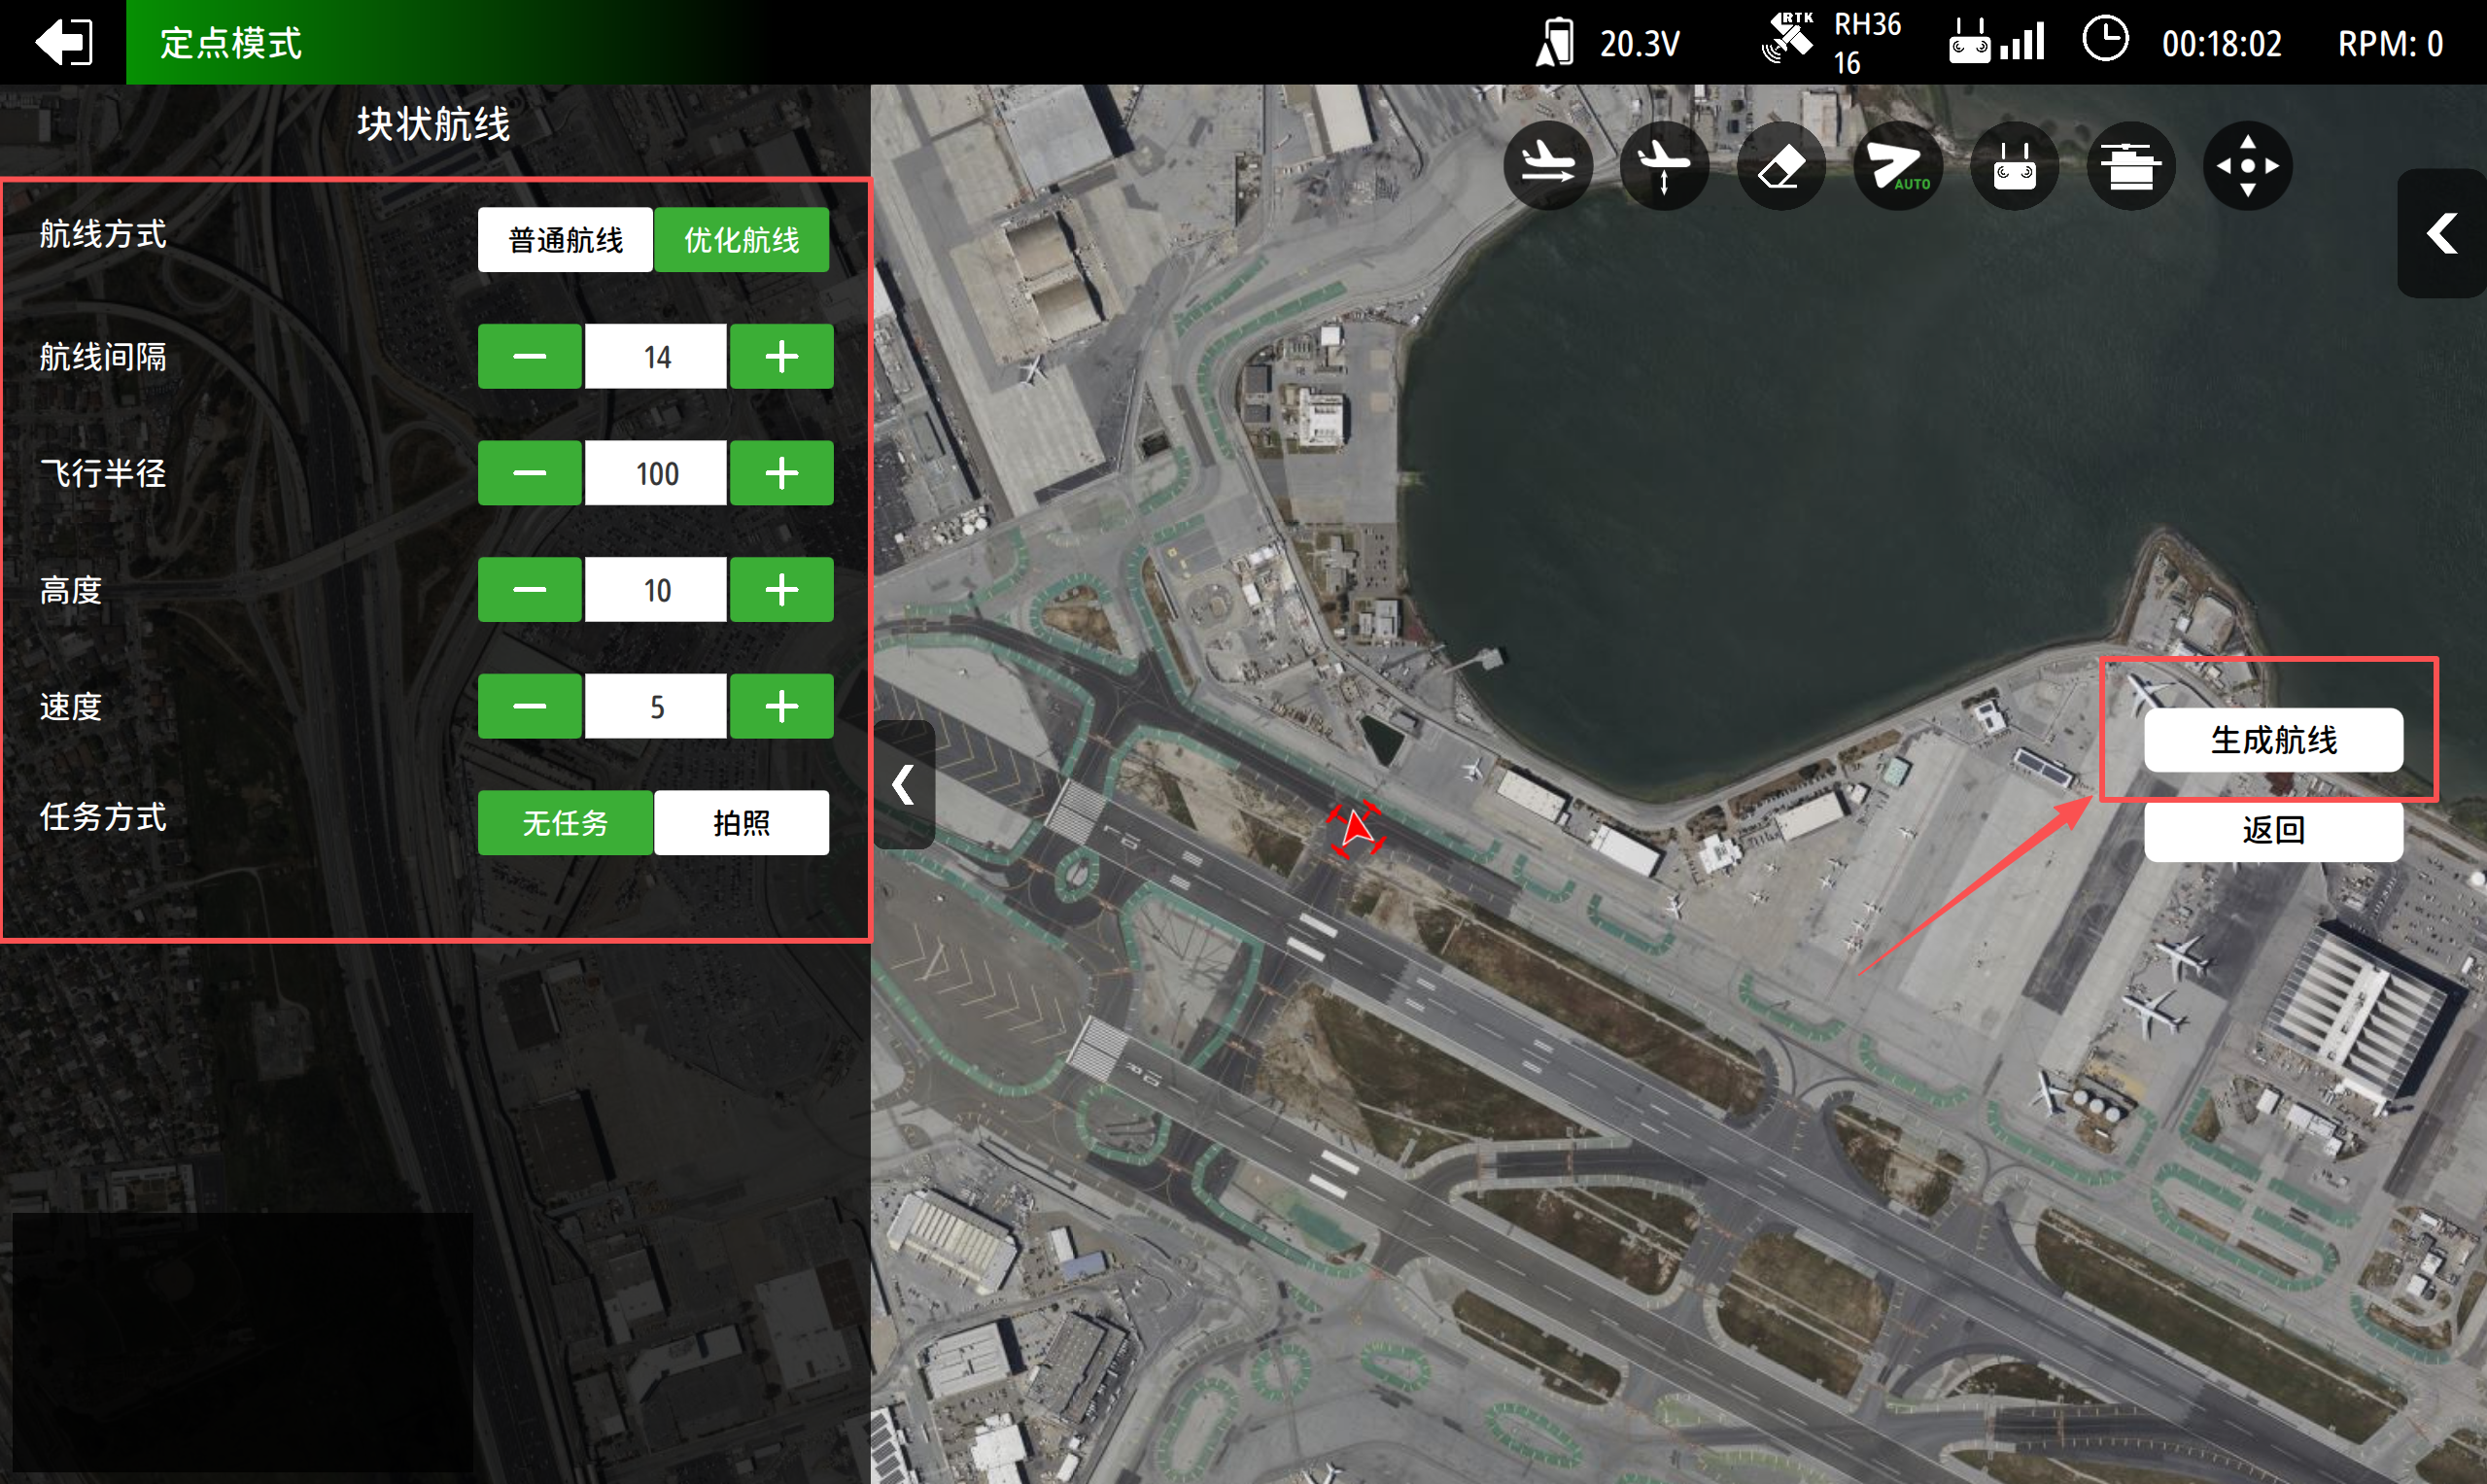Select 优化航线 route mode

click(x=741, y=240)
